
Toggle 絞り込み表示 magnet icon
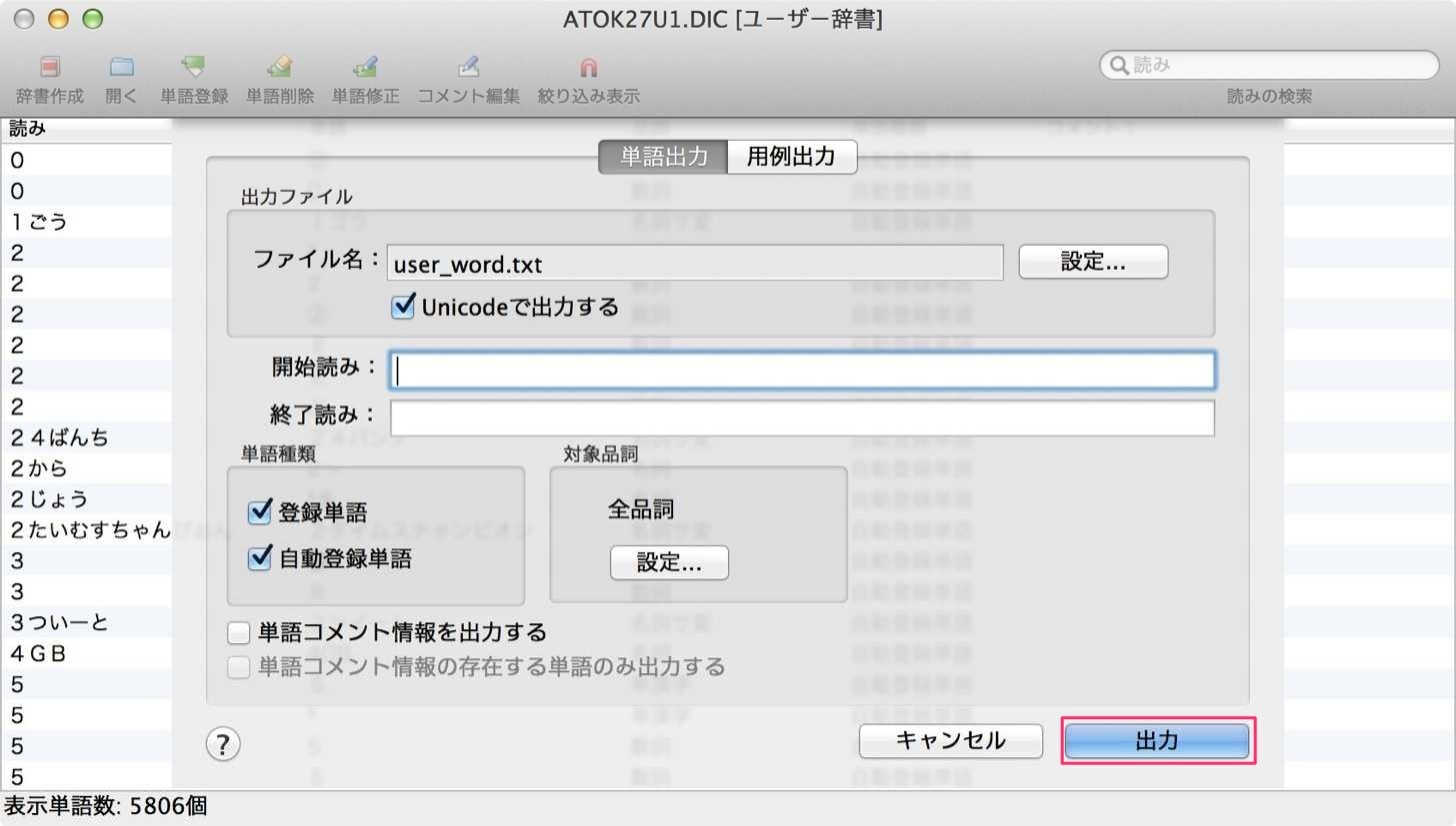589,68
